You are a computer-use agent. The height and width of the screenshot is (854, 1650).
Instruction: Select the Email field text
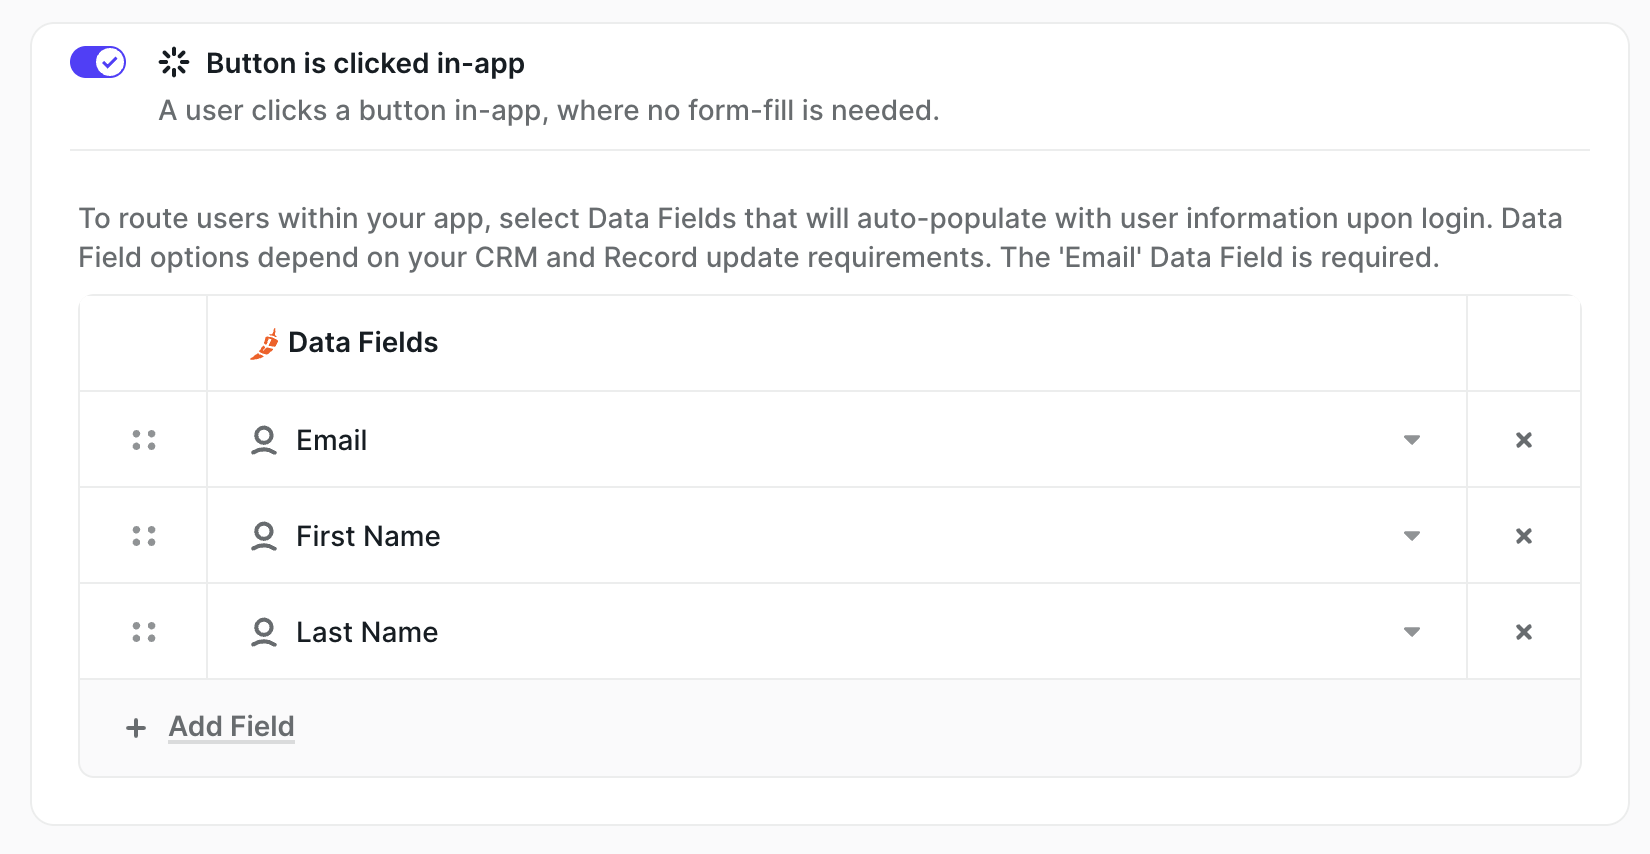pos(331,440)
